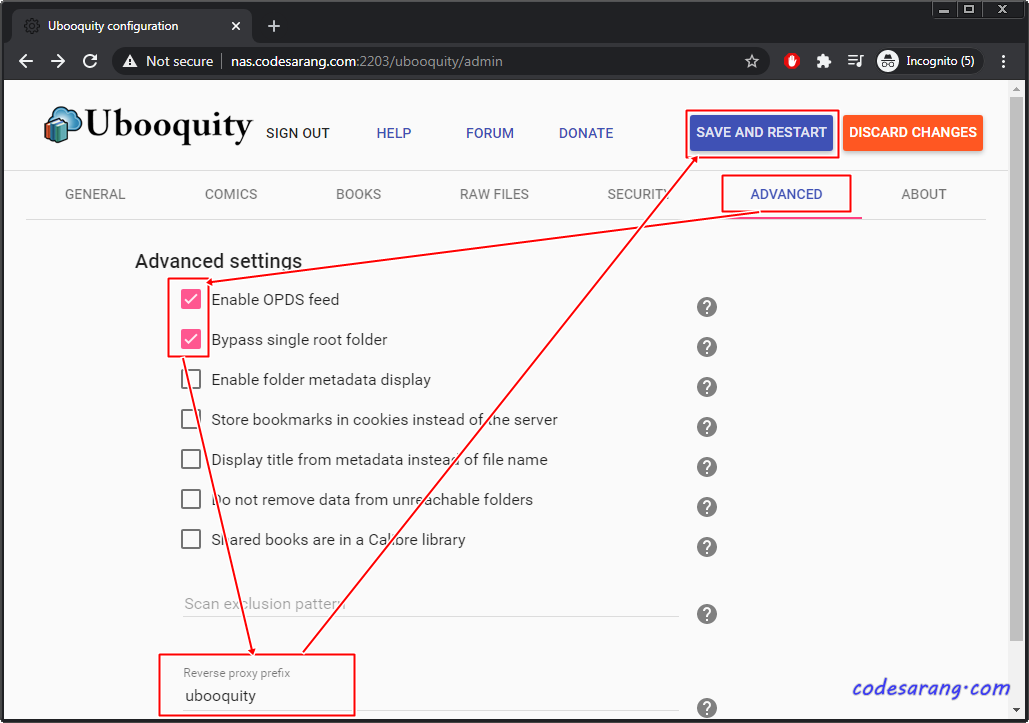Show help for unreachable folders option
This screenshot has width=1029, height=723.
(707, 506)
